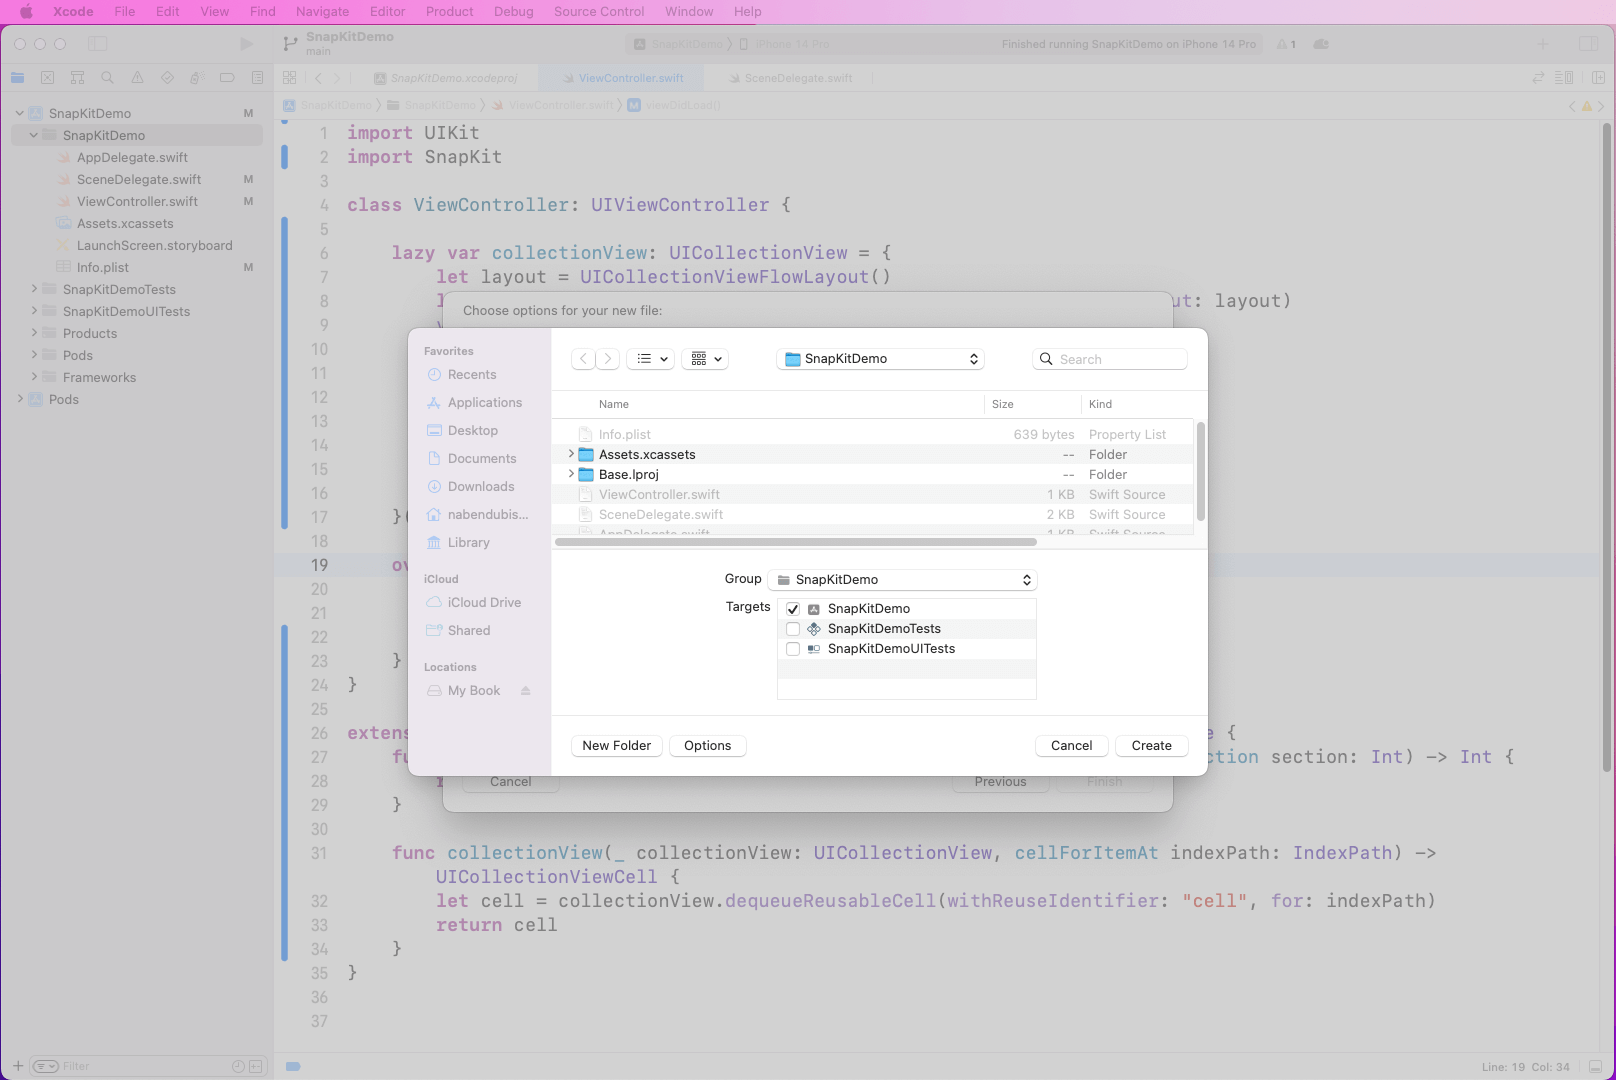
Task: Click the New Folder button
Action: click(x=616, y=746)
